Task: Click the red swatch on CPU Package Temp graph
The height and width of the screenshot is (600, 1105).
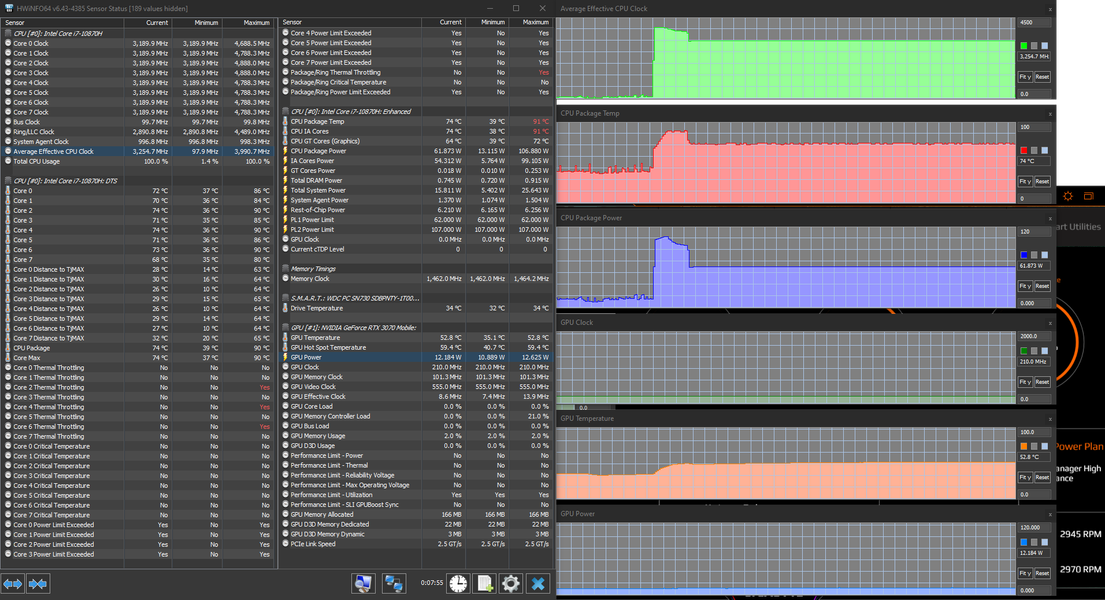Action: click(x=1024, y=151)
